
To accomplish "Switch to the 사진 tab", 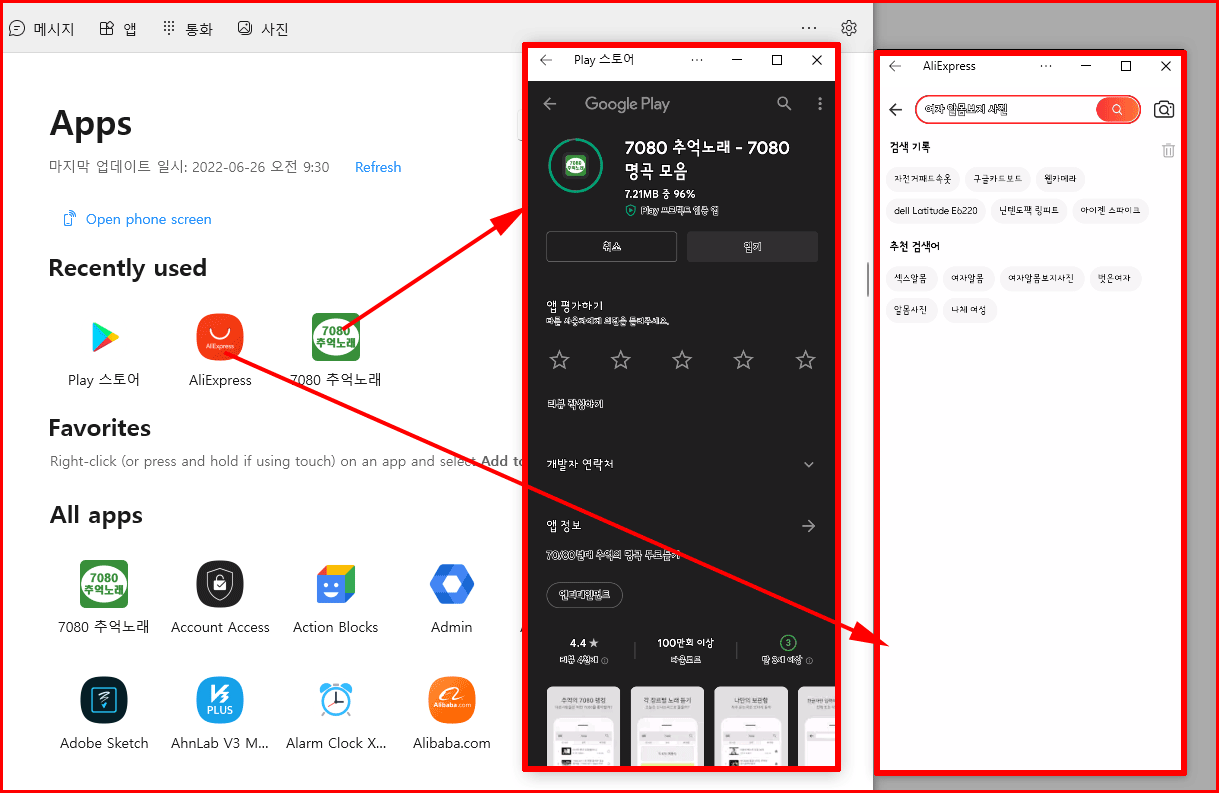I will 263,29.
